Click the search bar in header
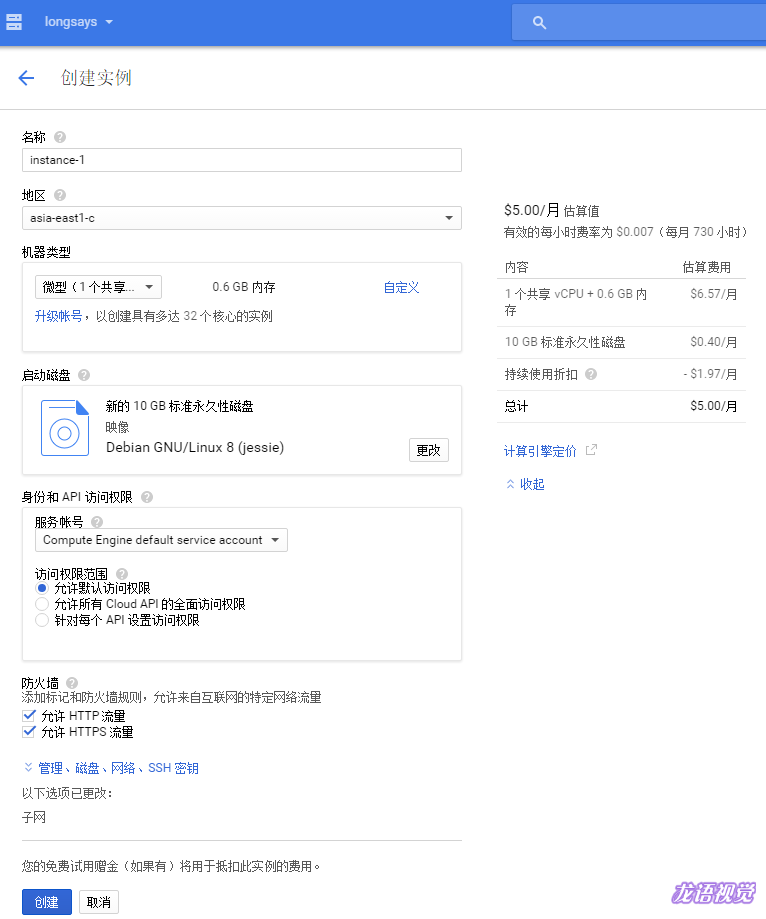Screen dimensions: 766x919 [639, 23]
